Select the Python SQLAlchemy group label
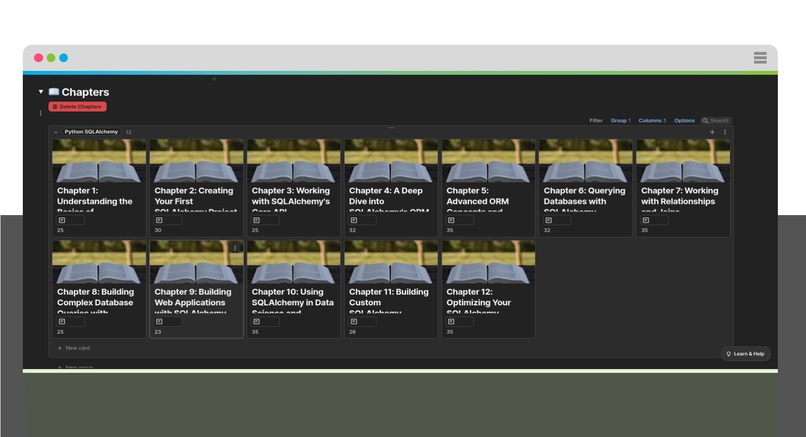This screenshot has height=437, width=806. click(x=91, y=132)
